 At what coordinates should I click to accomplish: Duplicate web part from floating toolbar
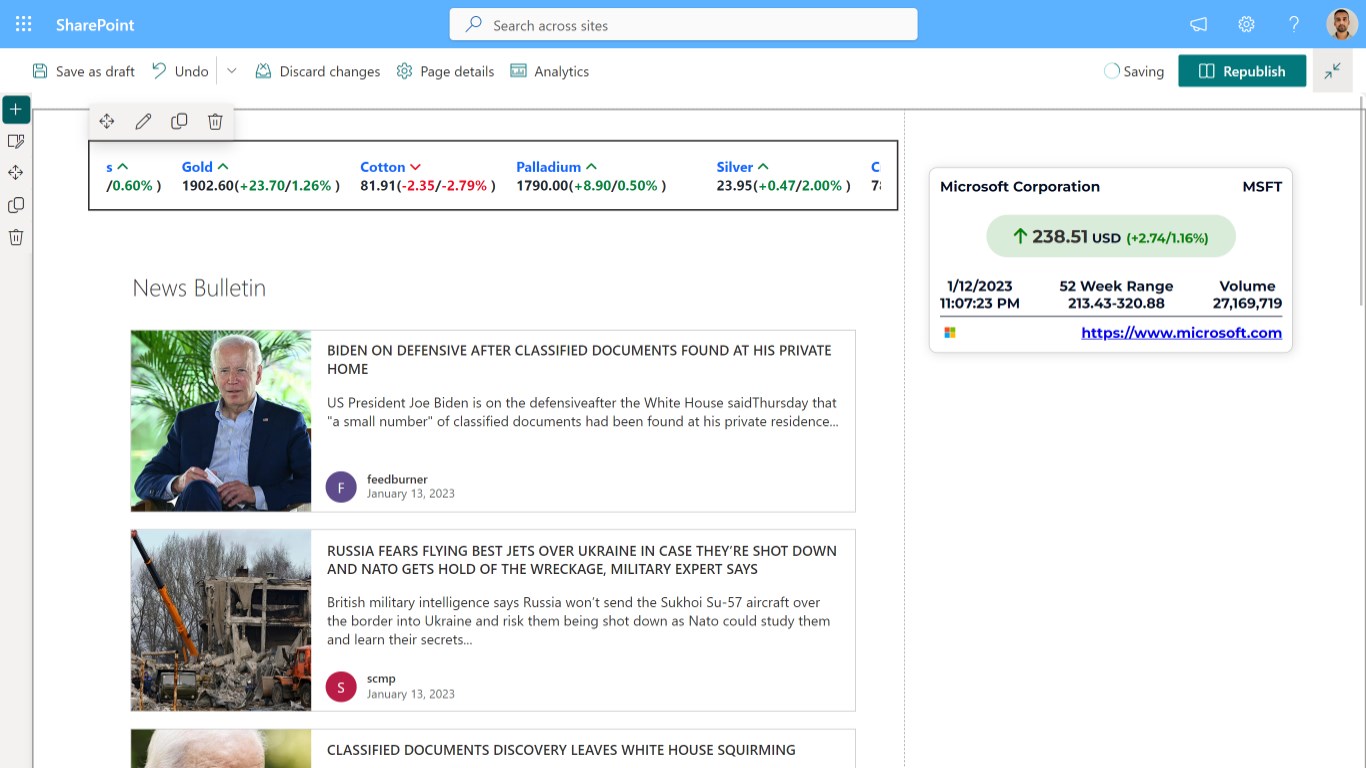[x=179, y=121]
